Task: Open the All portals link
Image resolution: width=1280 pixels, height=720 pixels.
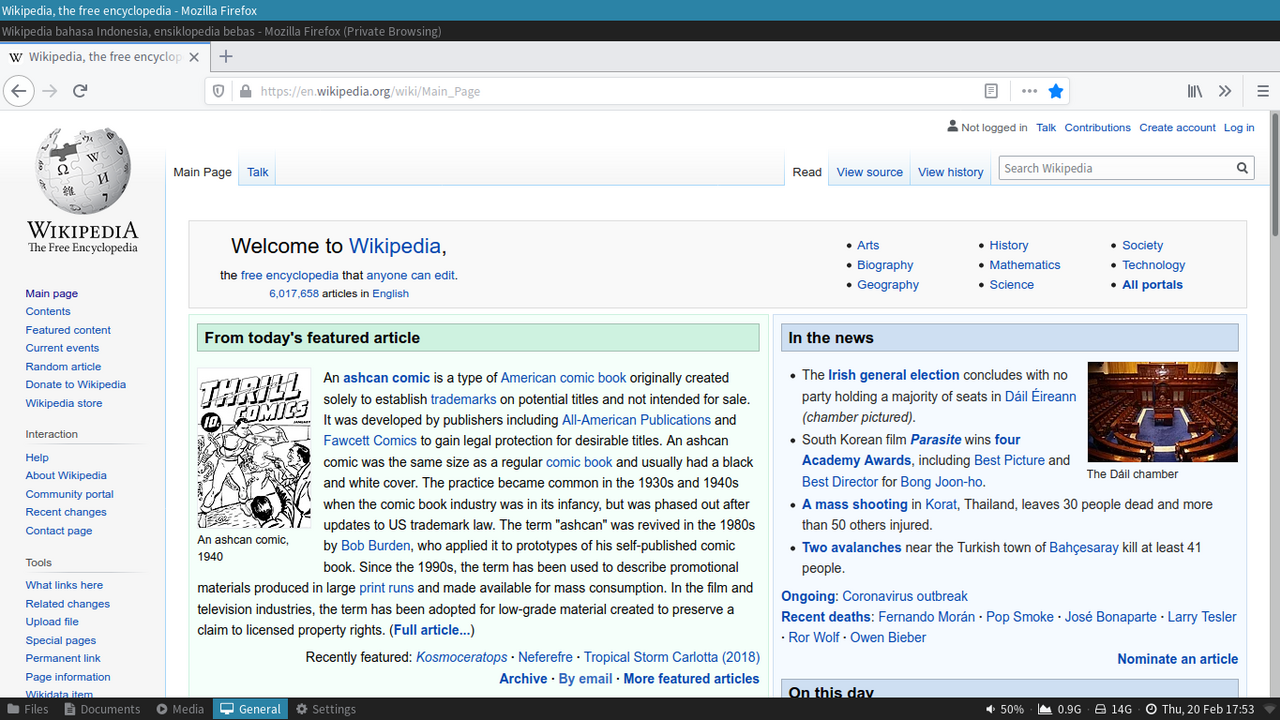Action: click(x=1152, y=284)
